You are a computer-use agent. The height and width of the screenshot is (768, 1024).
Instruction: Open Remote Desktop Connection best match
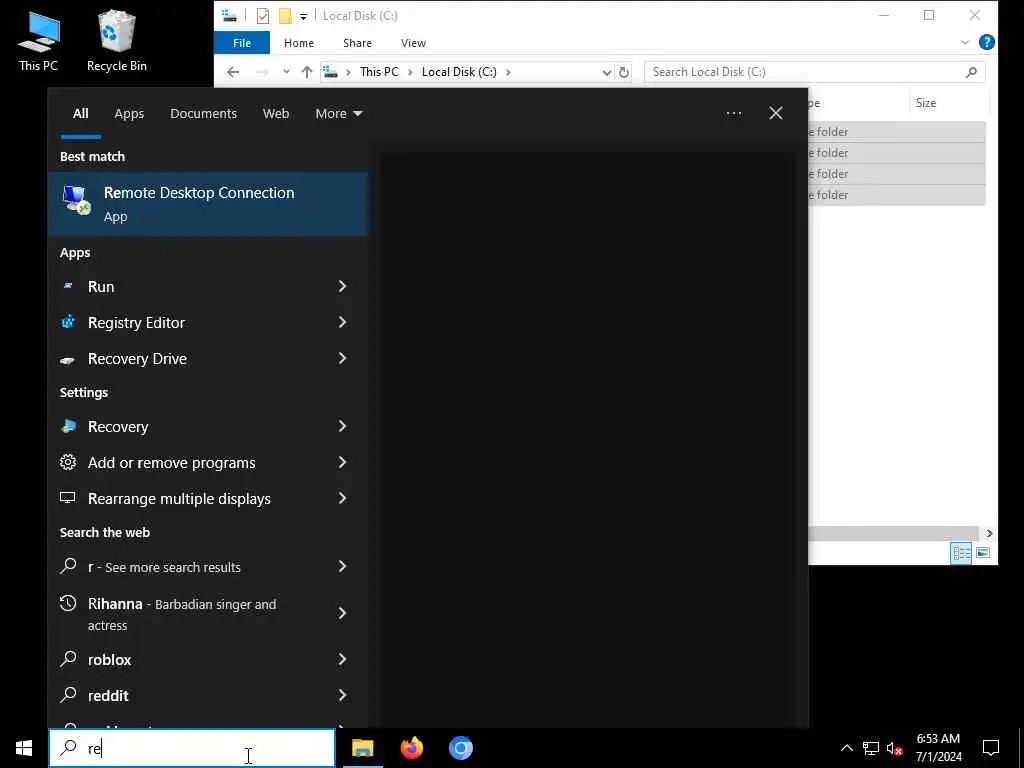pyautogui.click(x=208, y=204)
